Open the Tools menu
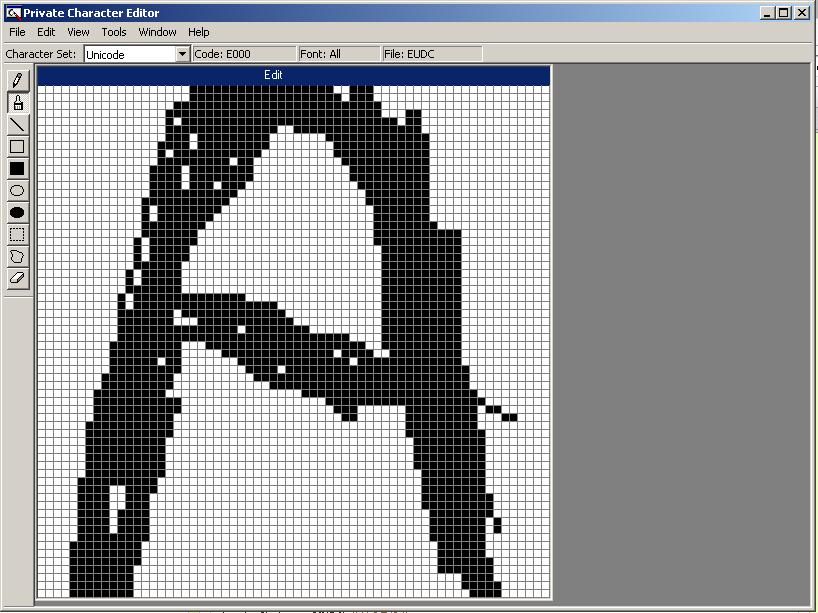Image resolution: width=818 pixels, height=613 pixels. [x=114, y=32]
